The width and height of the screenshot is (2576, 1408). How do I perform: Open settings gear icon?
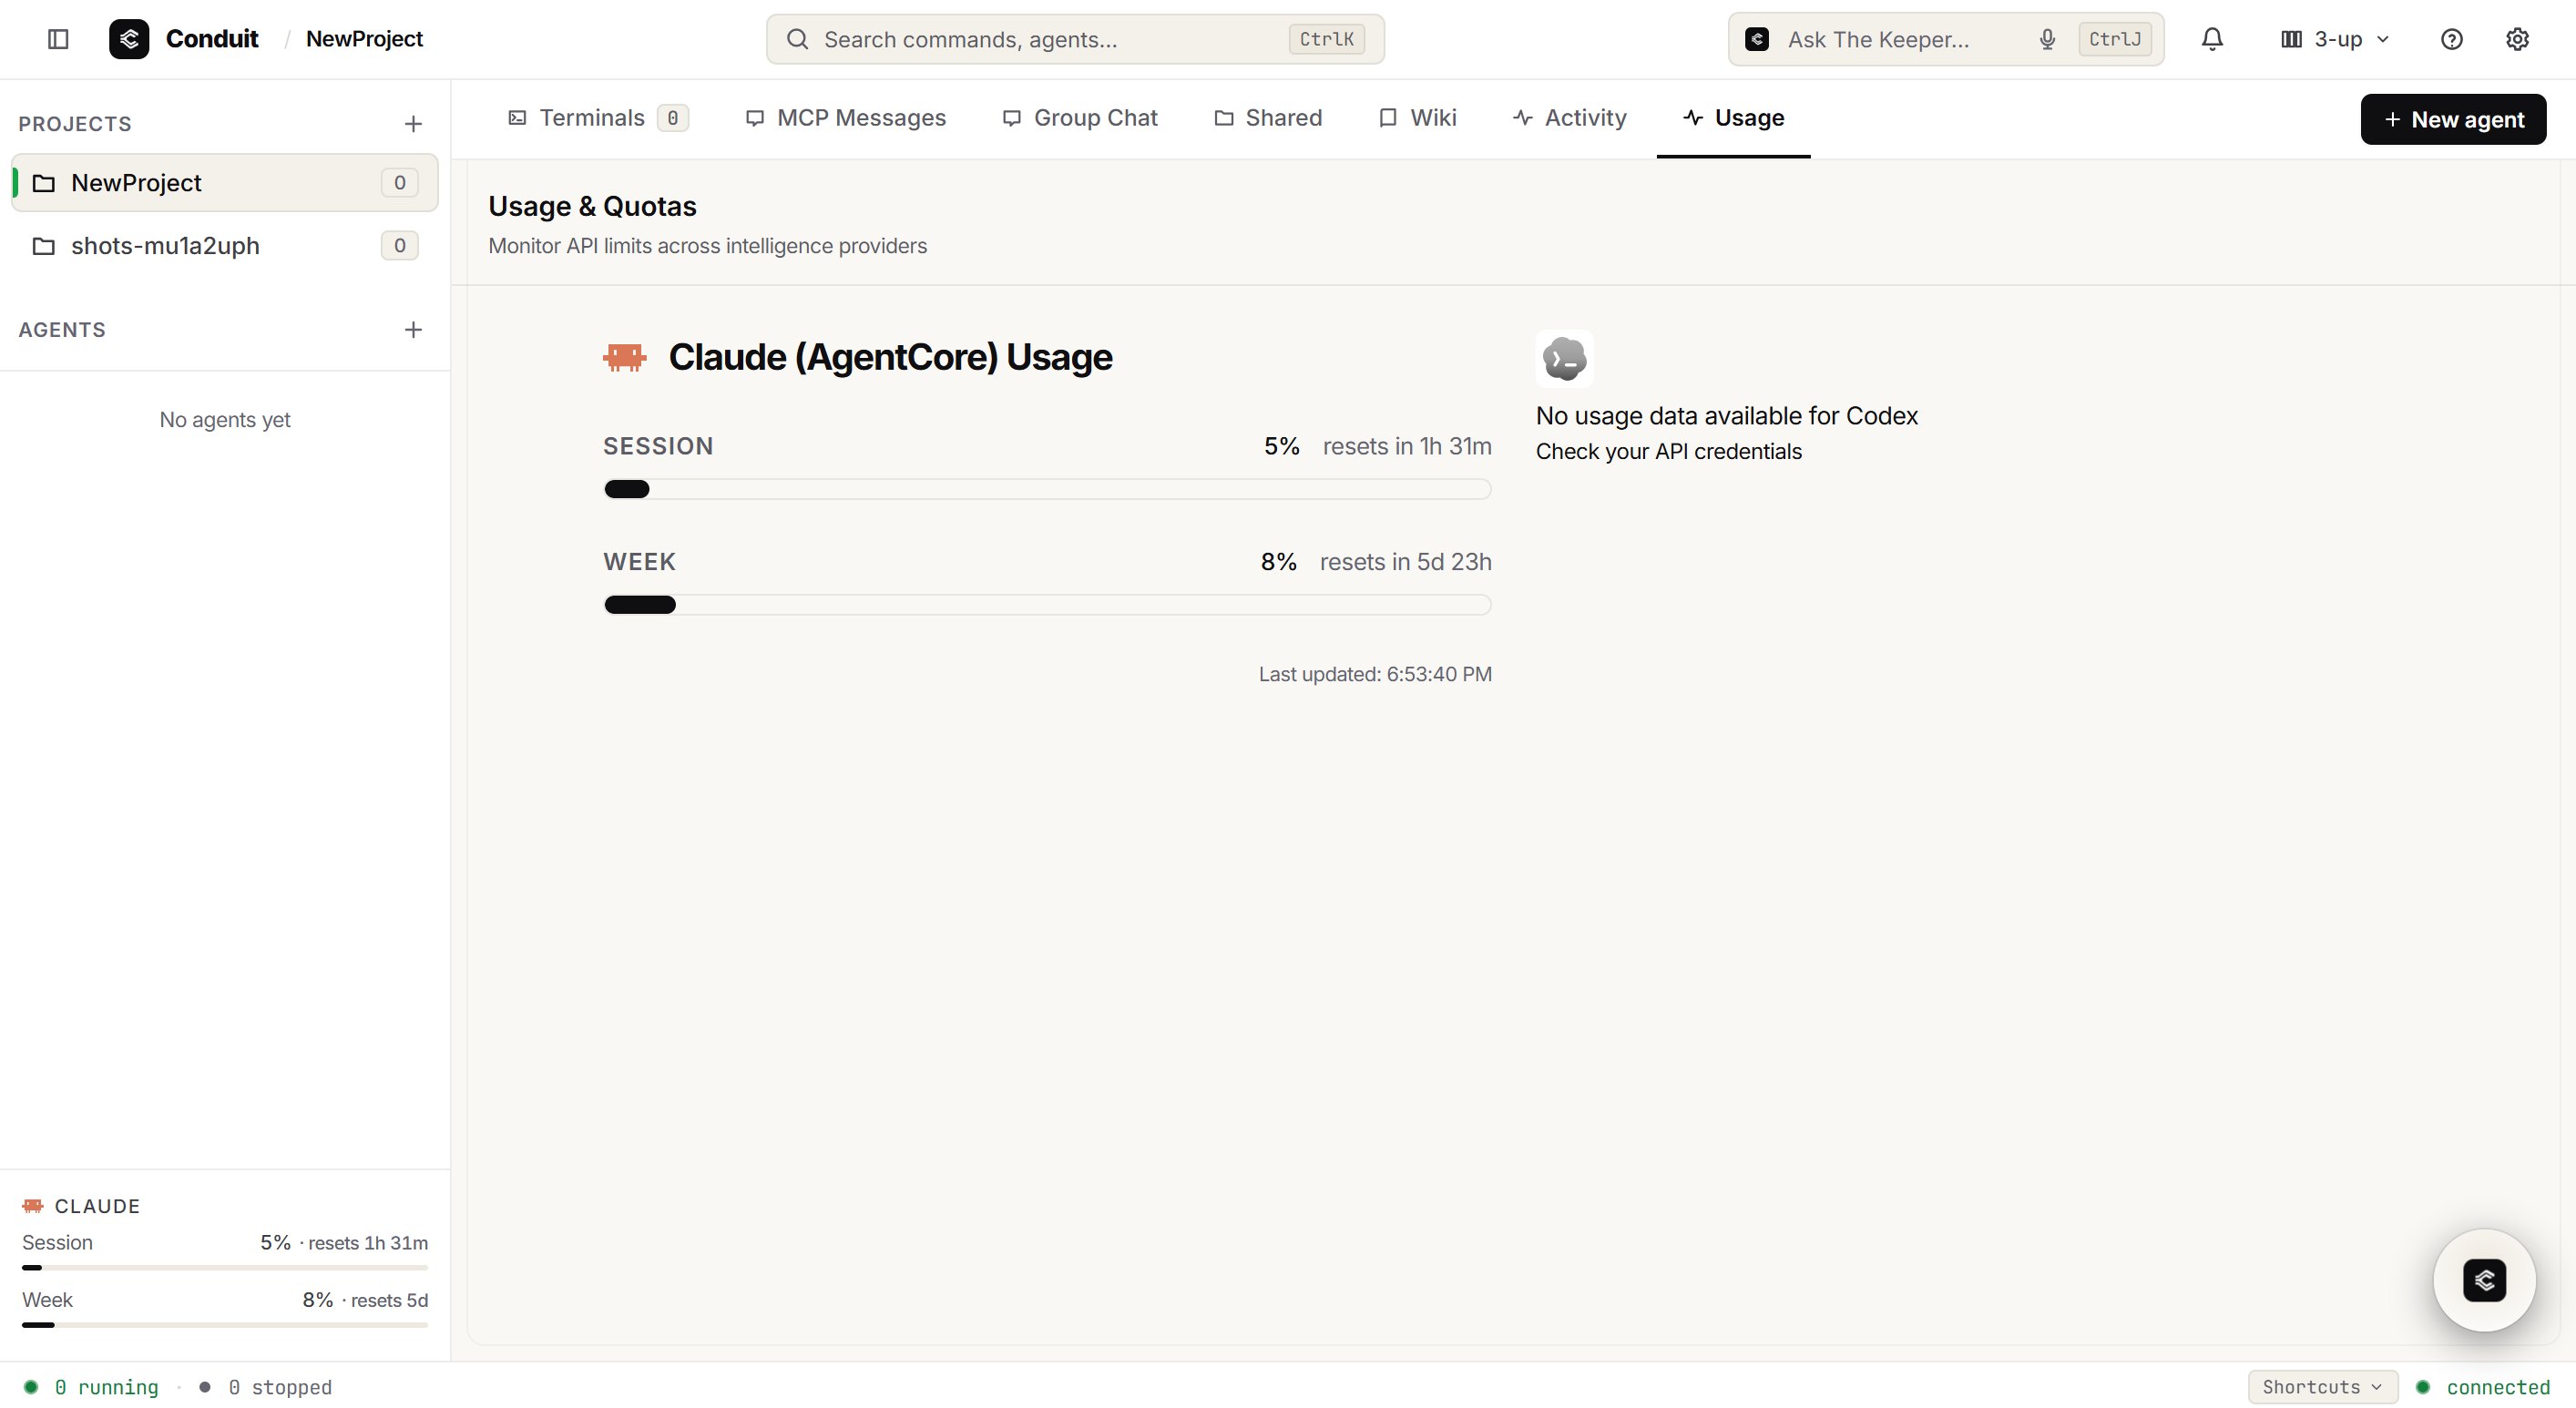pos(2517,39)
